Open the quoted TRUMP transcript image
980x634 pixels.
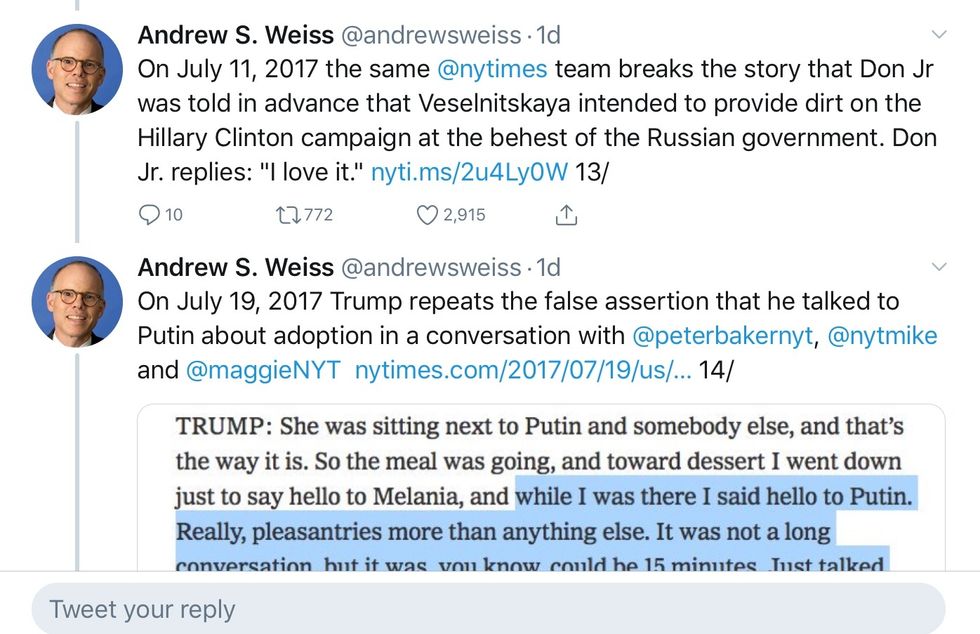(540, 490)
